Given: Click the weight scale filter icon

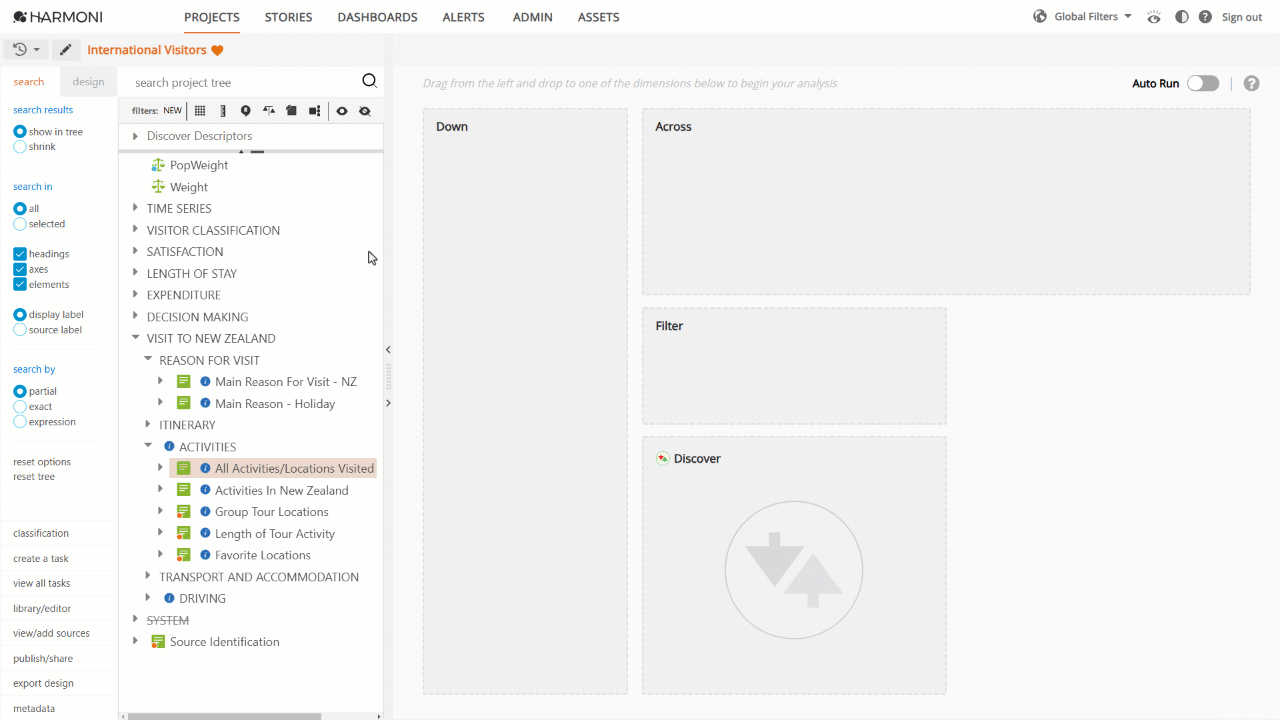Looking at the screenshot, I should pyautogui.click(x=268, y=111).
